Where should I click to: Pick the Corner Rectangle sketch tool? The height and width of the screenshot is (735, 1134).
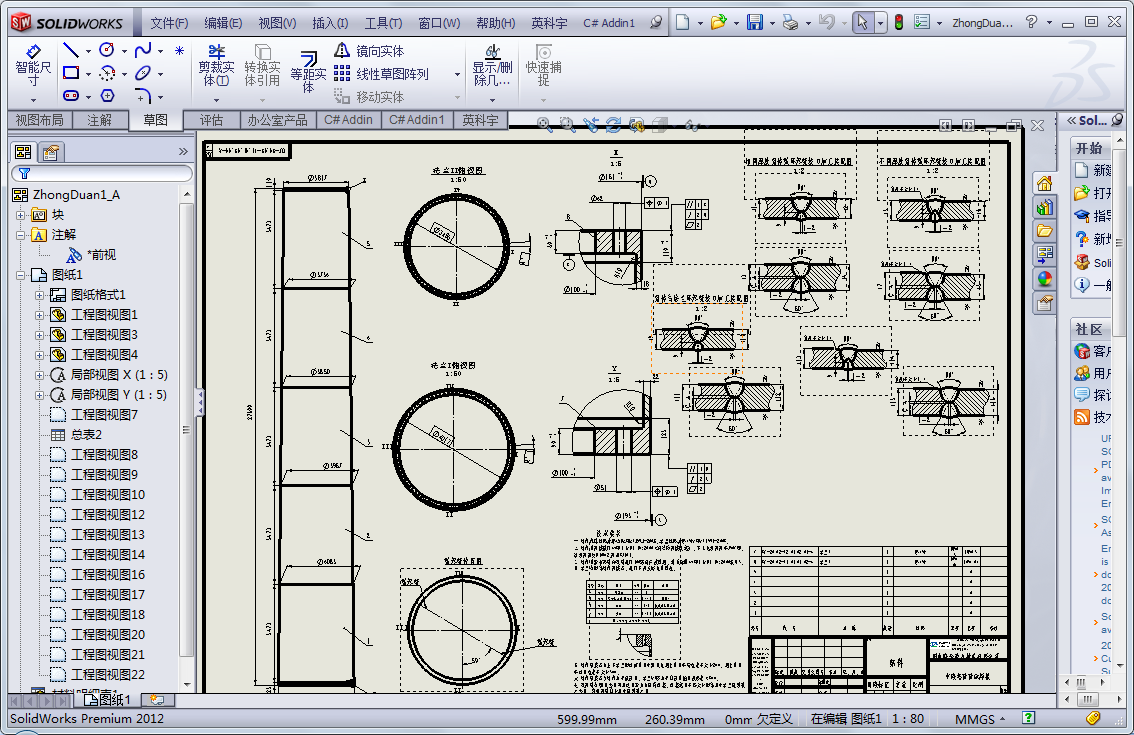point(70,73)
